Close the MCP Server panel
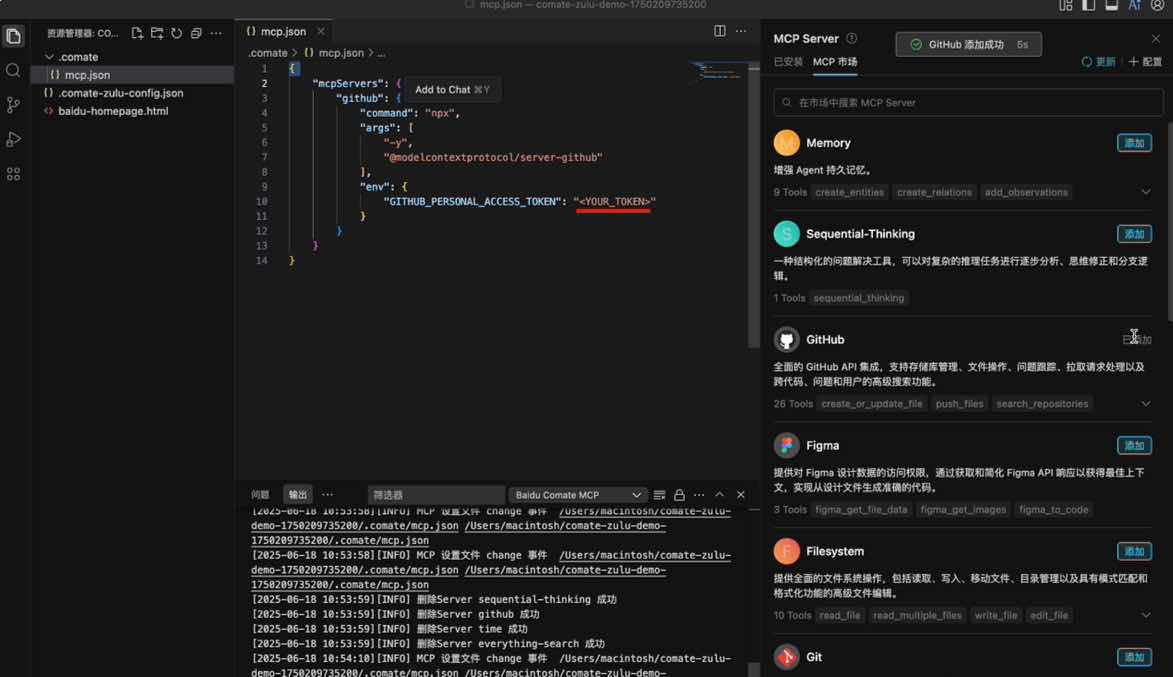Viewport: 1173px width, 677px height. [1155, 38]
